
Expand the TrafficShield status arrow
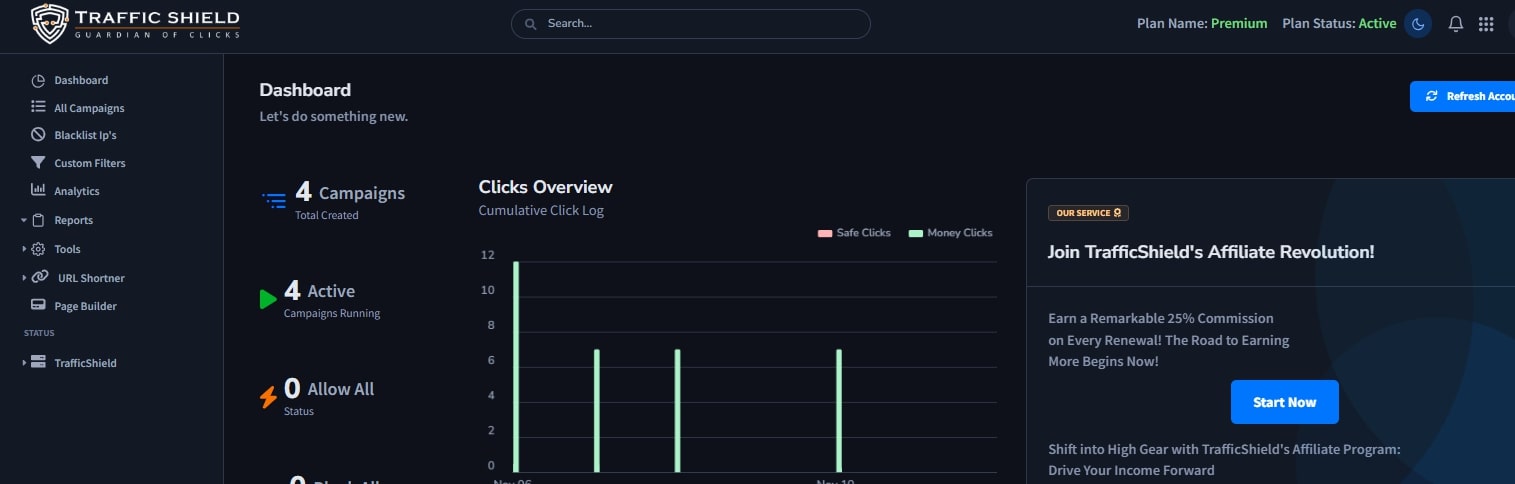click(24, 363)
